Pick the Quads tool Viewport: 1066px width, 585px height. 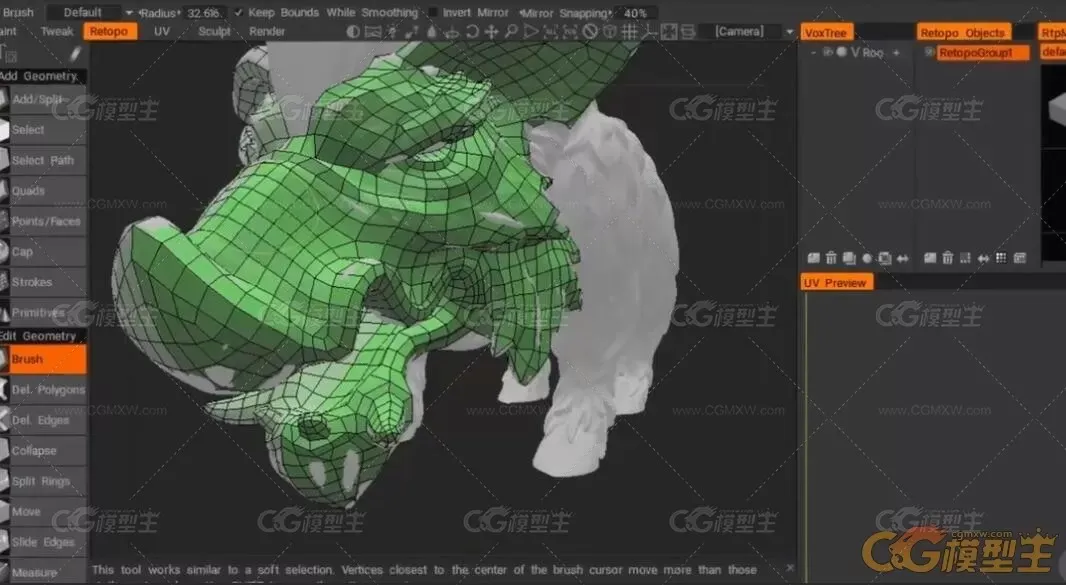pyautogui.click(x=44, y=191)
